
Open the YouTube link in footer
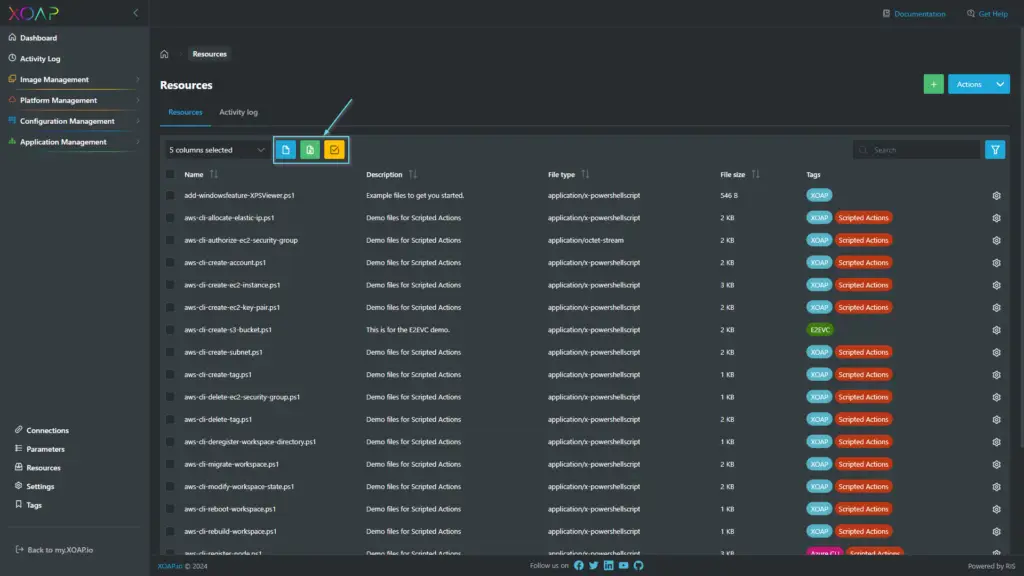[x=624, y=566]
